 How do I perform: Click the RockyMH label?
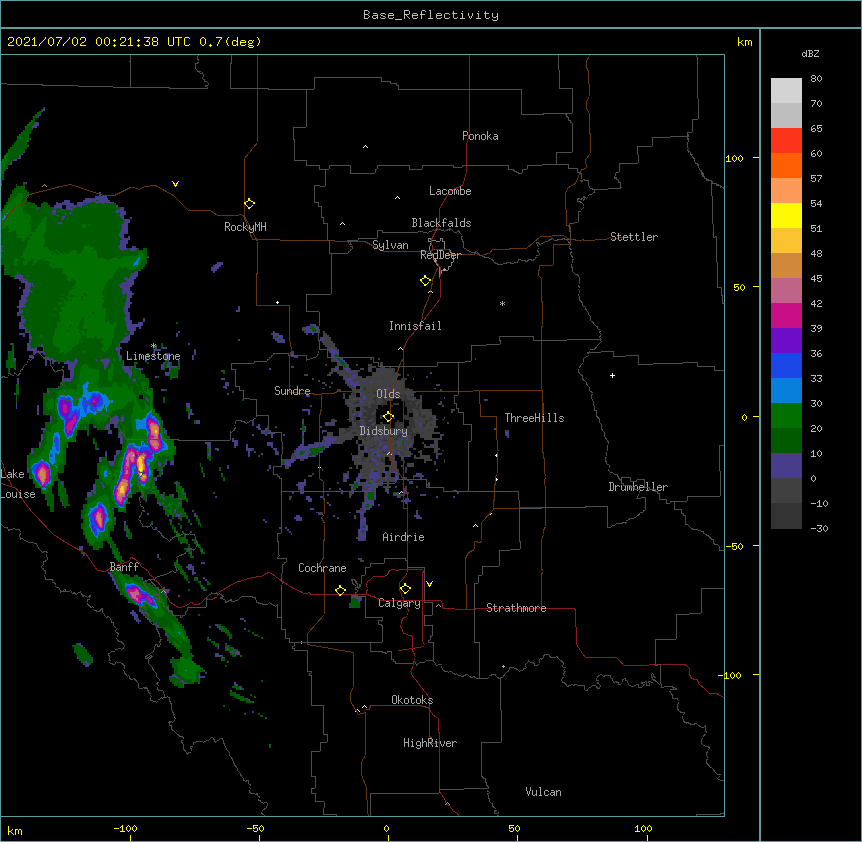click(245, 227)
